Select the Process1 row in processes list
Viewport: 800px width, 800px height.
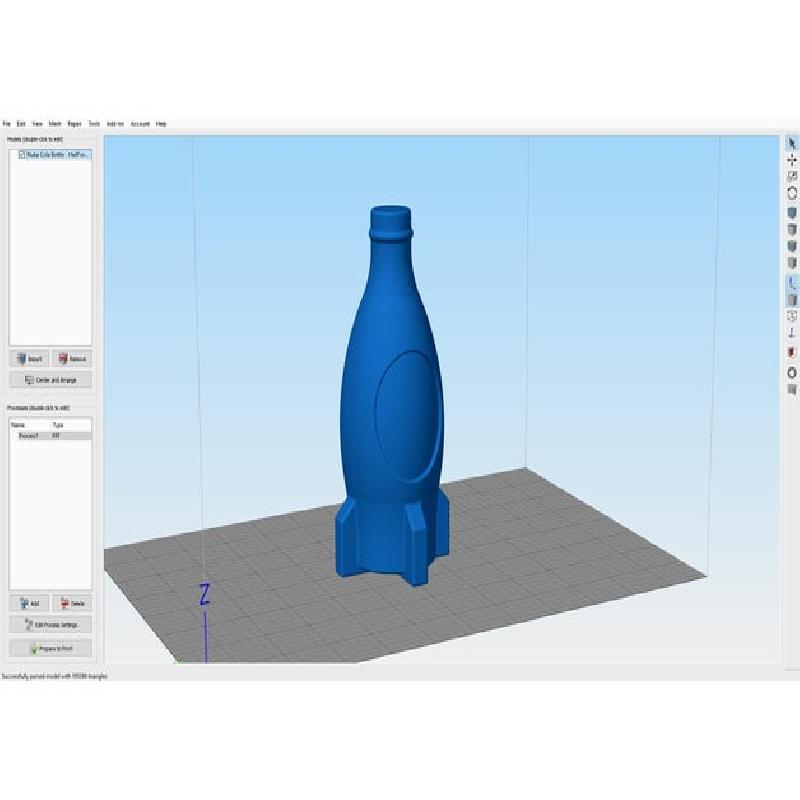(51, 436)
